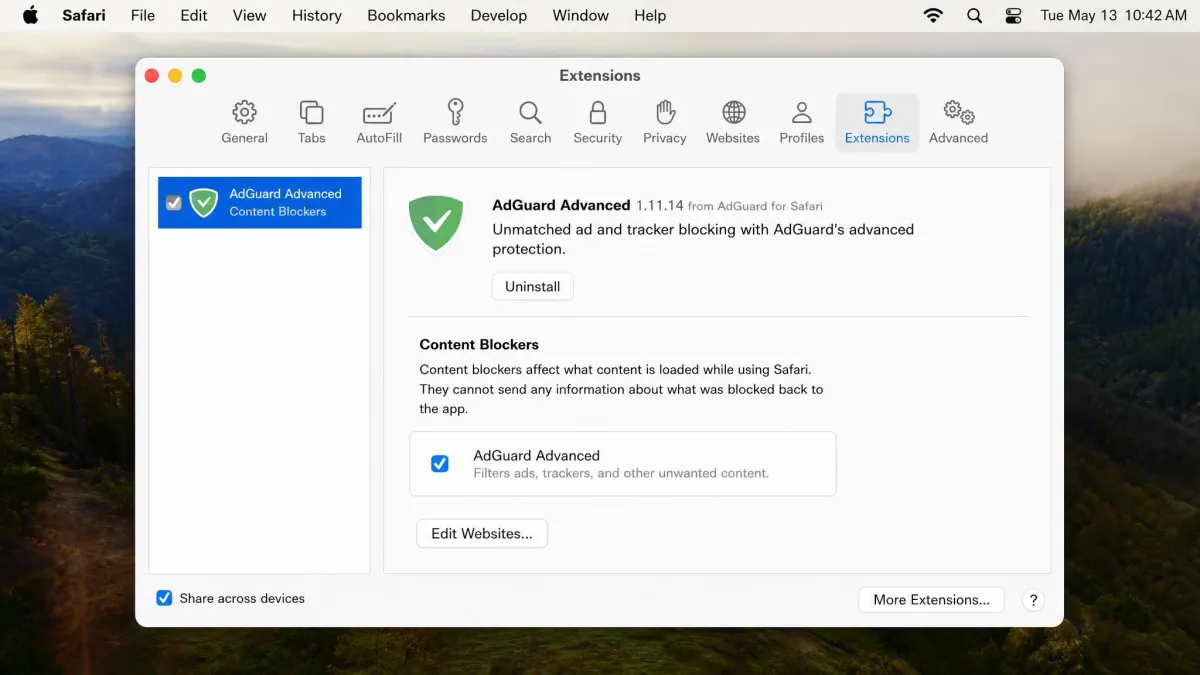The height and width of the screenshot is (675, 1200).
Task: Open the Search preferences pane
Action: pyautogui.click(x=530, y=123)
